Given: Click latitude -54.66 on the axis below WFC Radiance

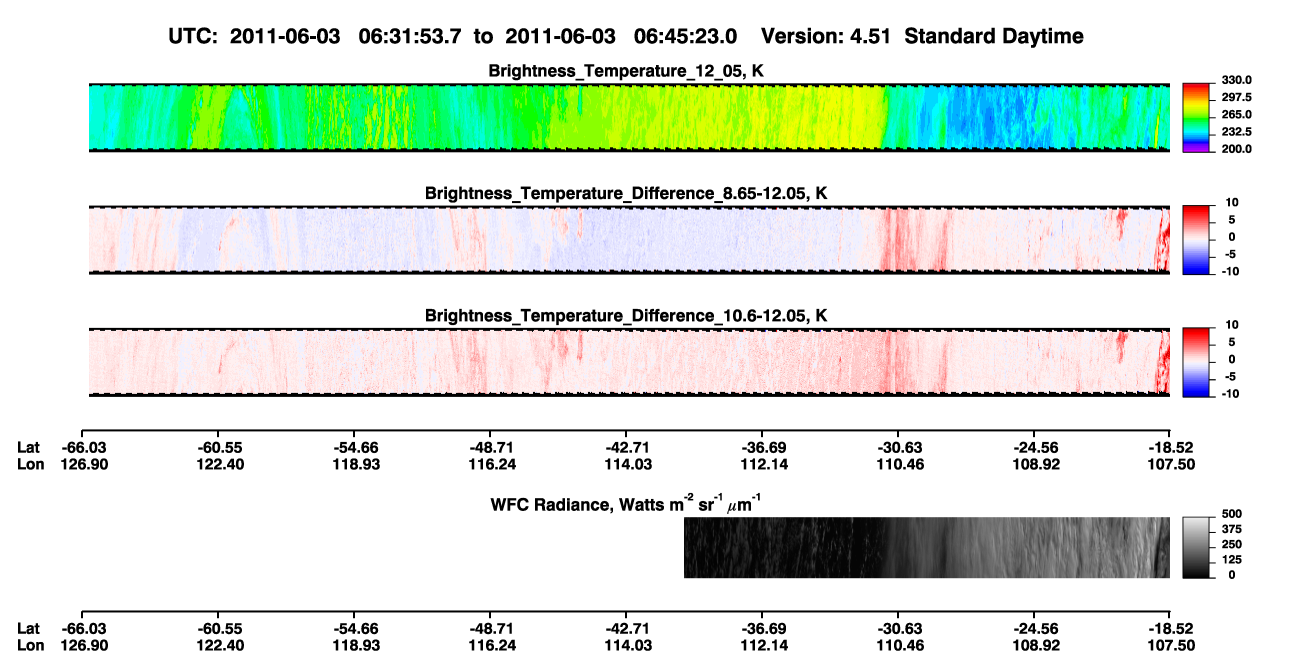Looking at the screenshot, I should pyautogui.click(x=355, y=628).
